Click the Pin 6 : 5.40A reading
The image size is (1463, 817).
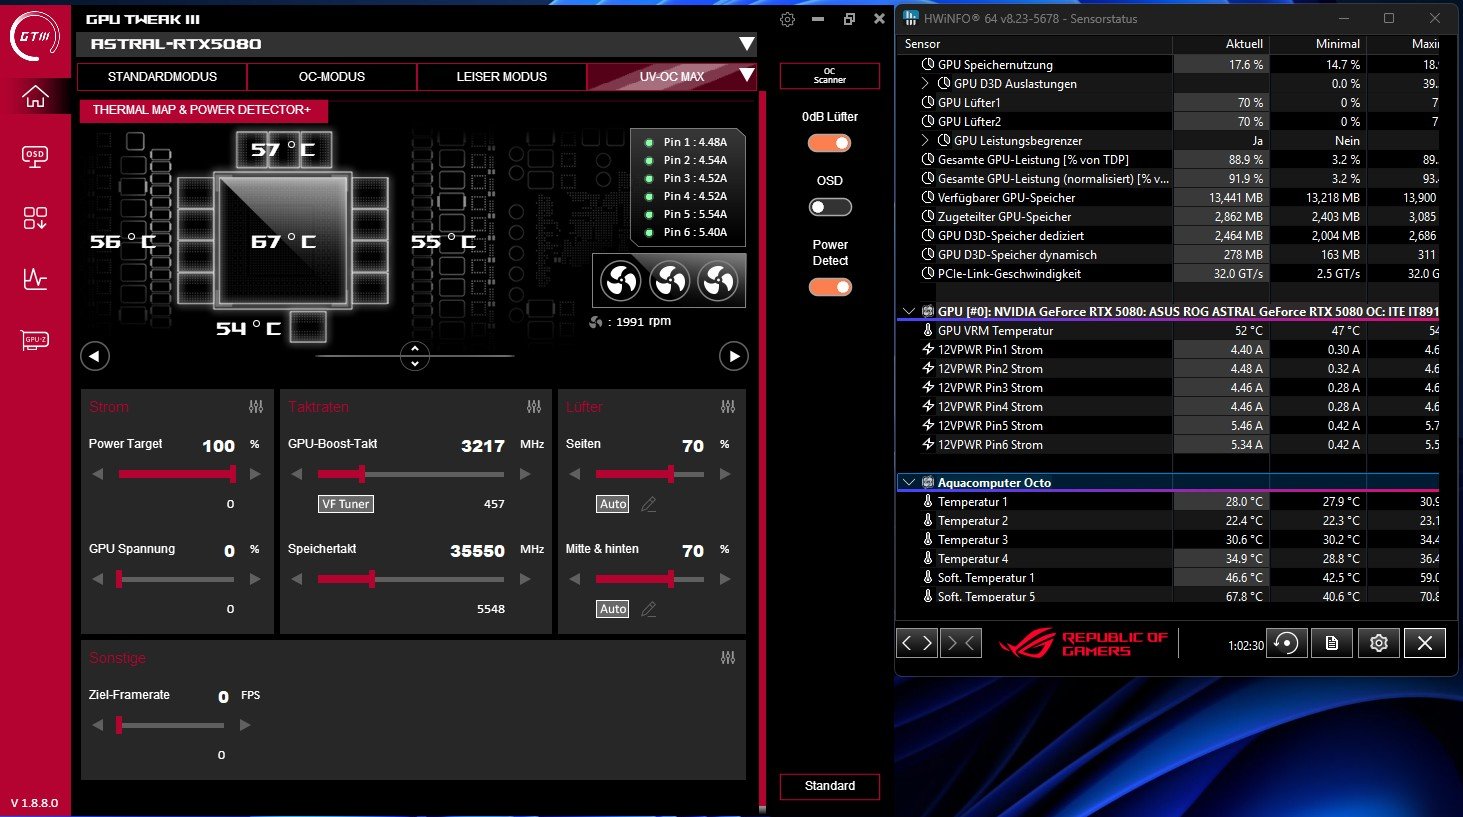pos(695,232)
